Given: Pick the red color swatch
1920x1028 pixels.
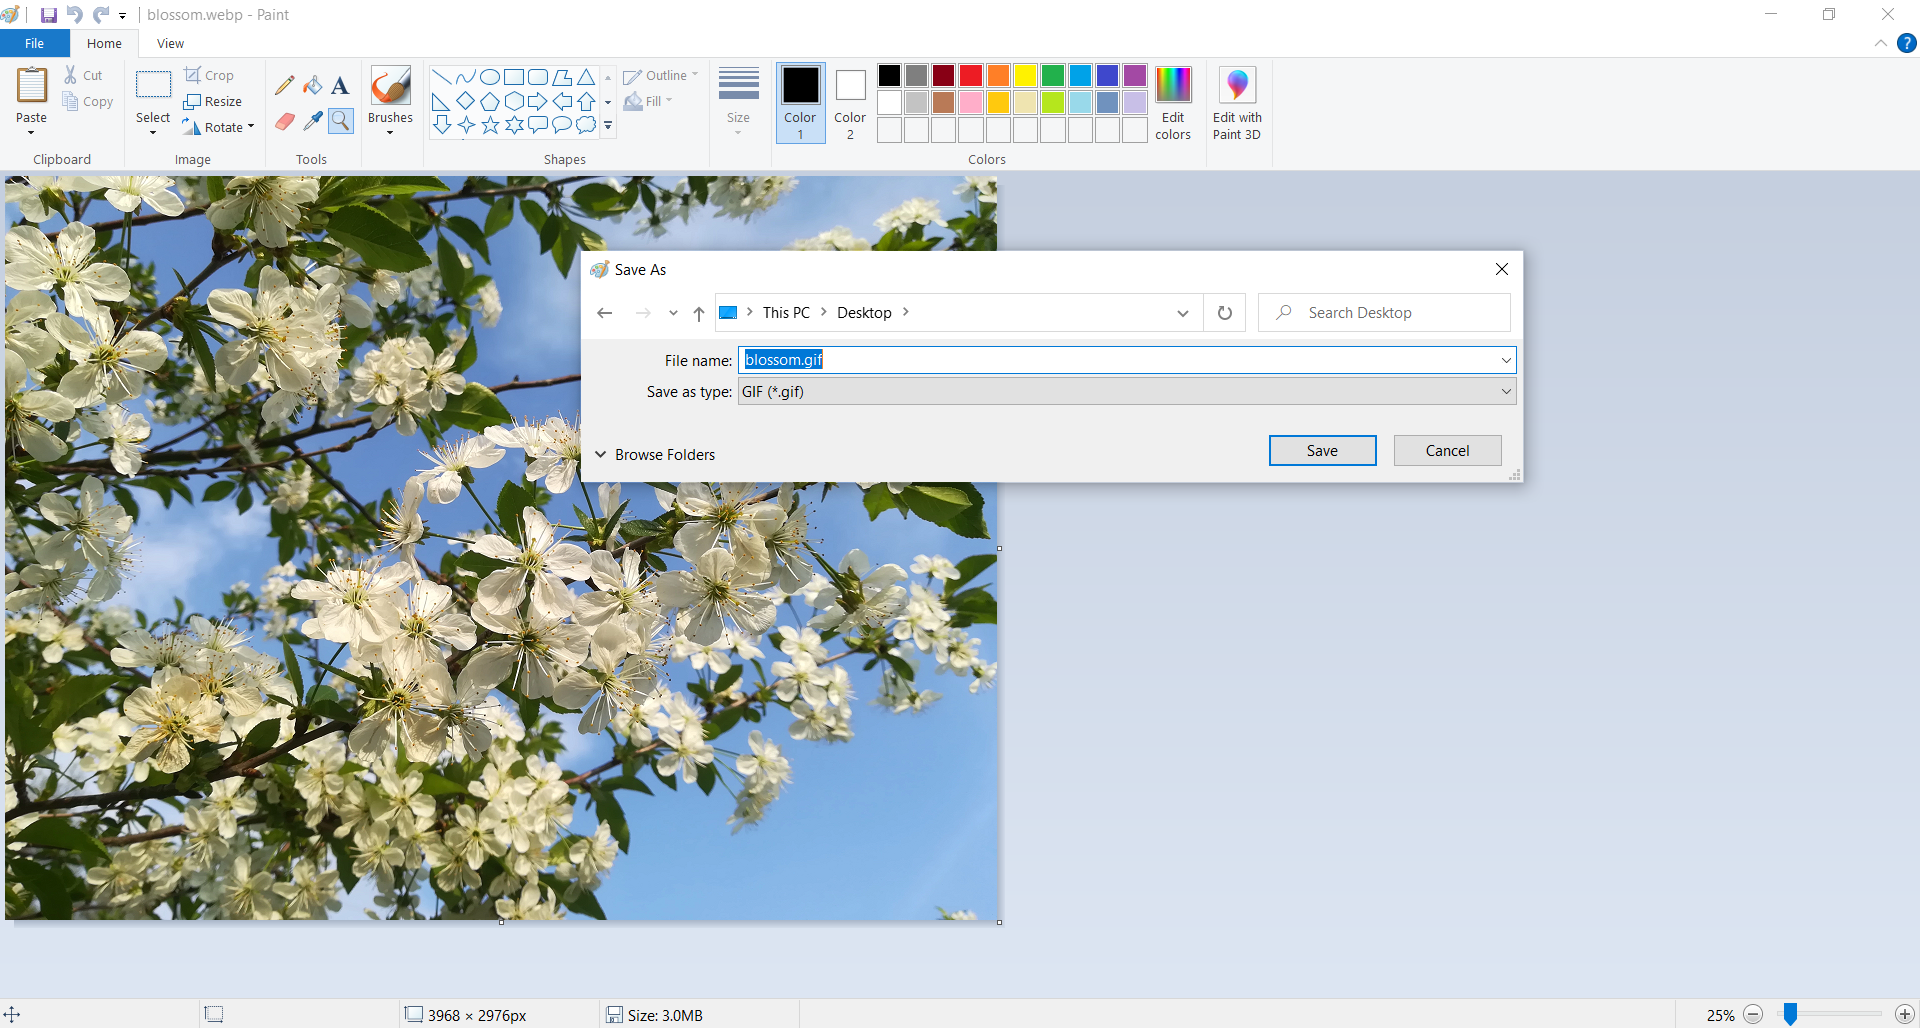Looking at the screenshot, I should [971, 76].
